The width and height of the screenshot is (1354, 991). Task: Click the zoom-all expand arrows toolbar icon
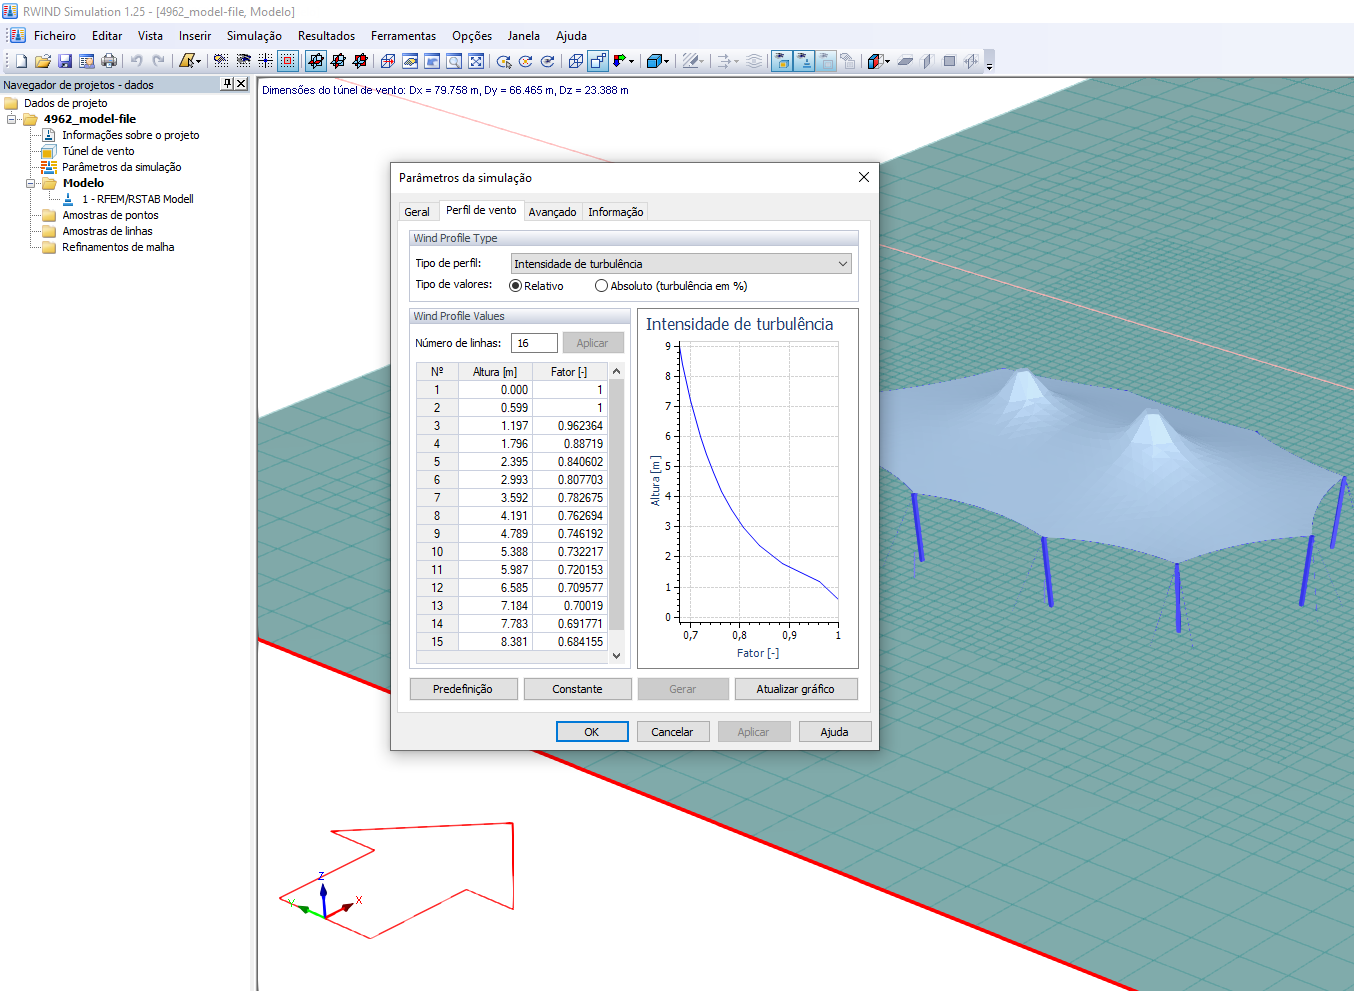tap(476, 61)
